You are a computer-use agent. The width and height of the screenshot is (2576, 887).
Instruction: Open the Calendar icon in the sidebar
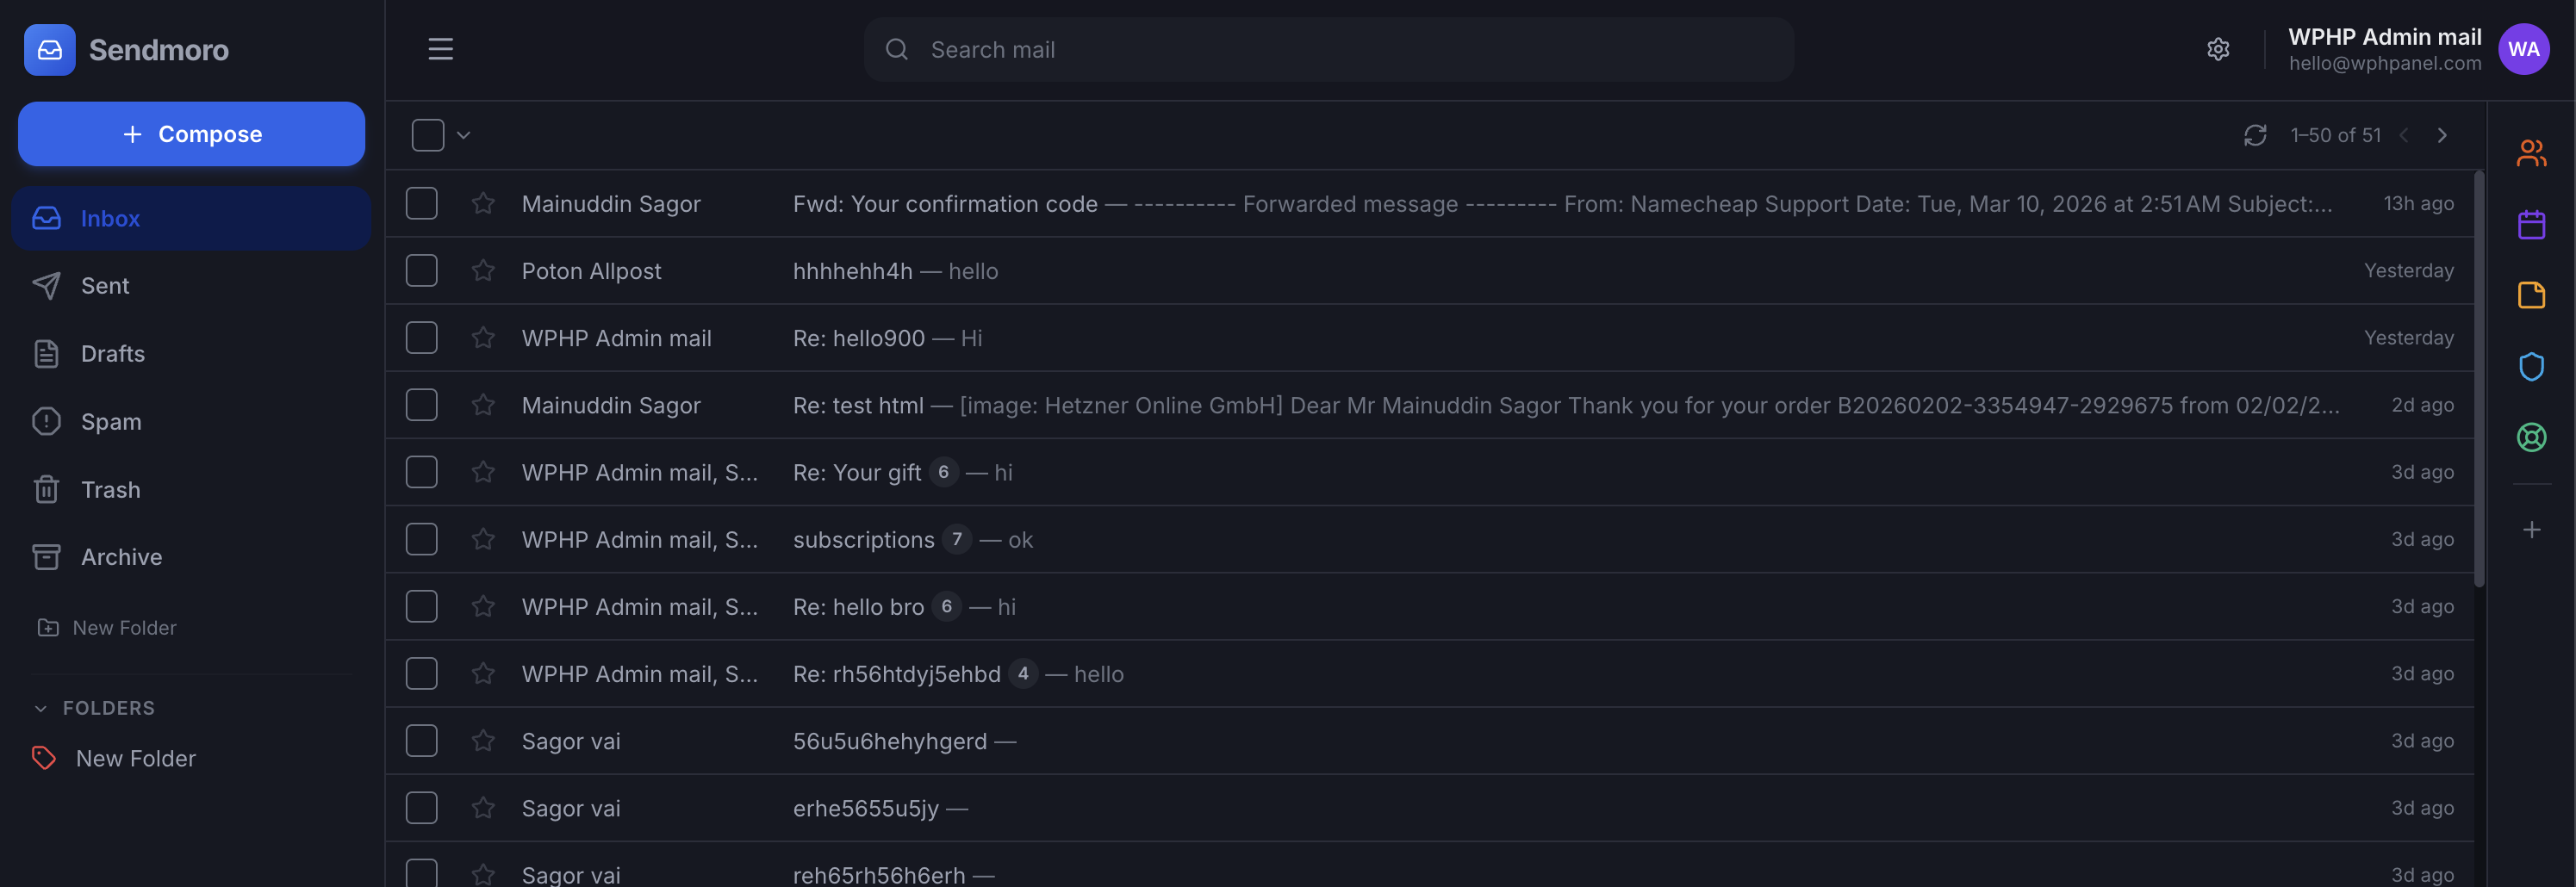pos(2532,224)
